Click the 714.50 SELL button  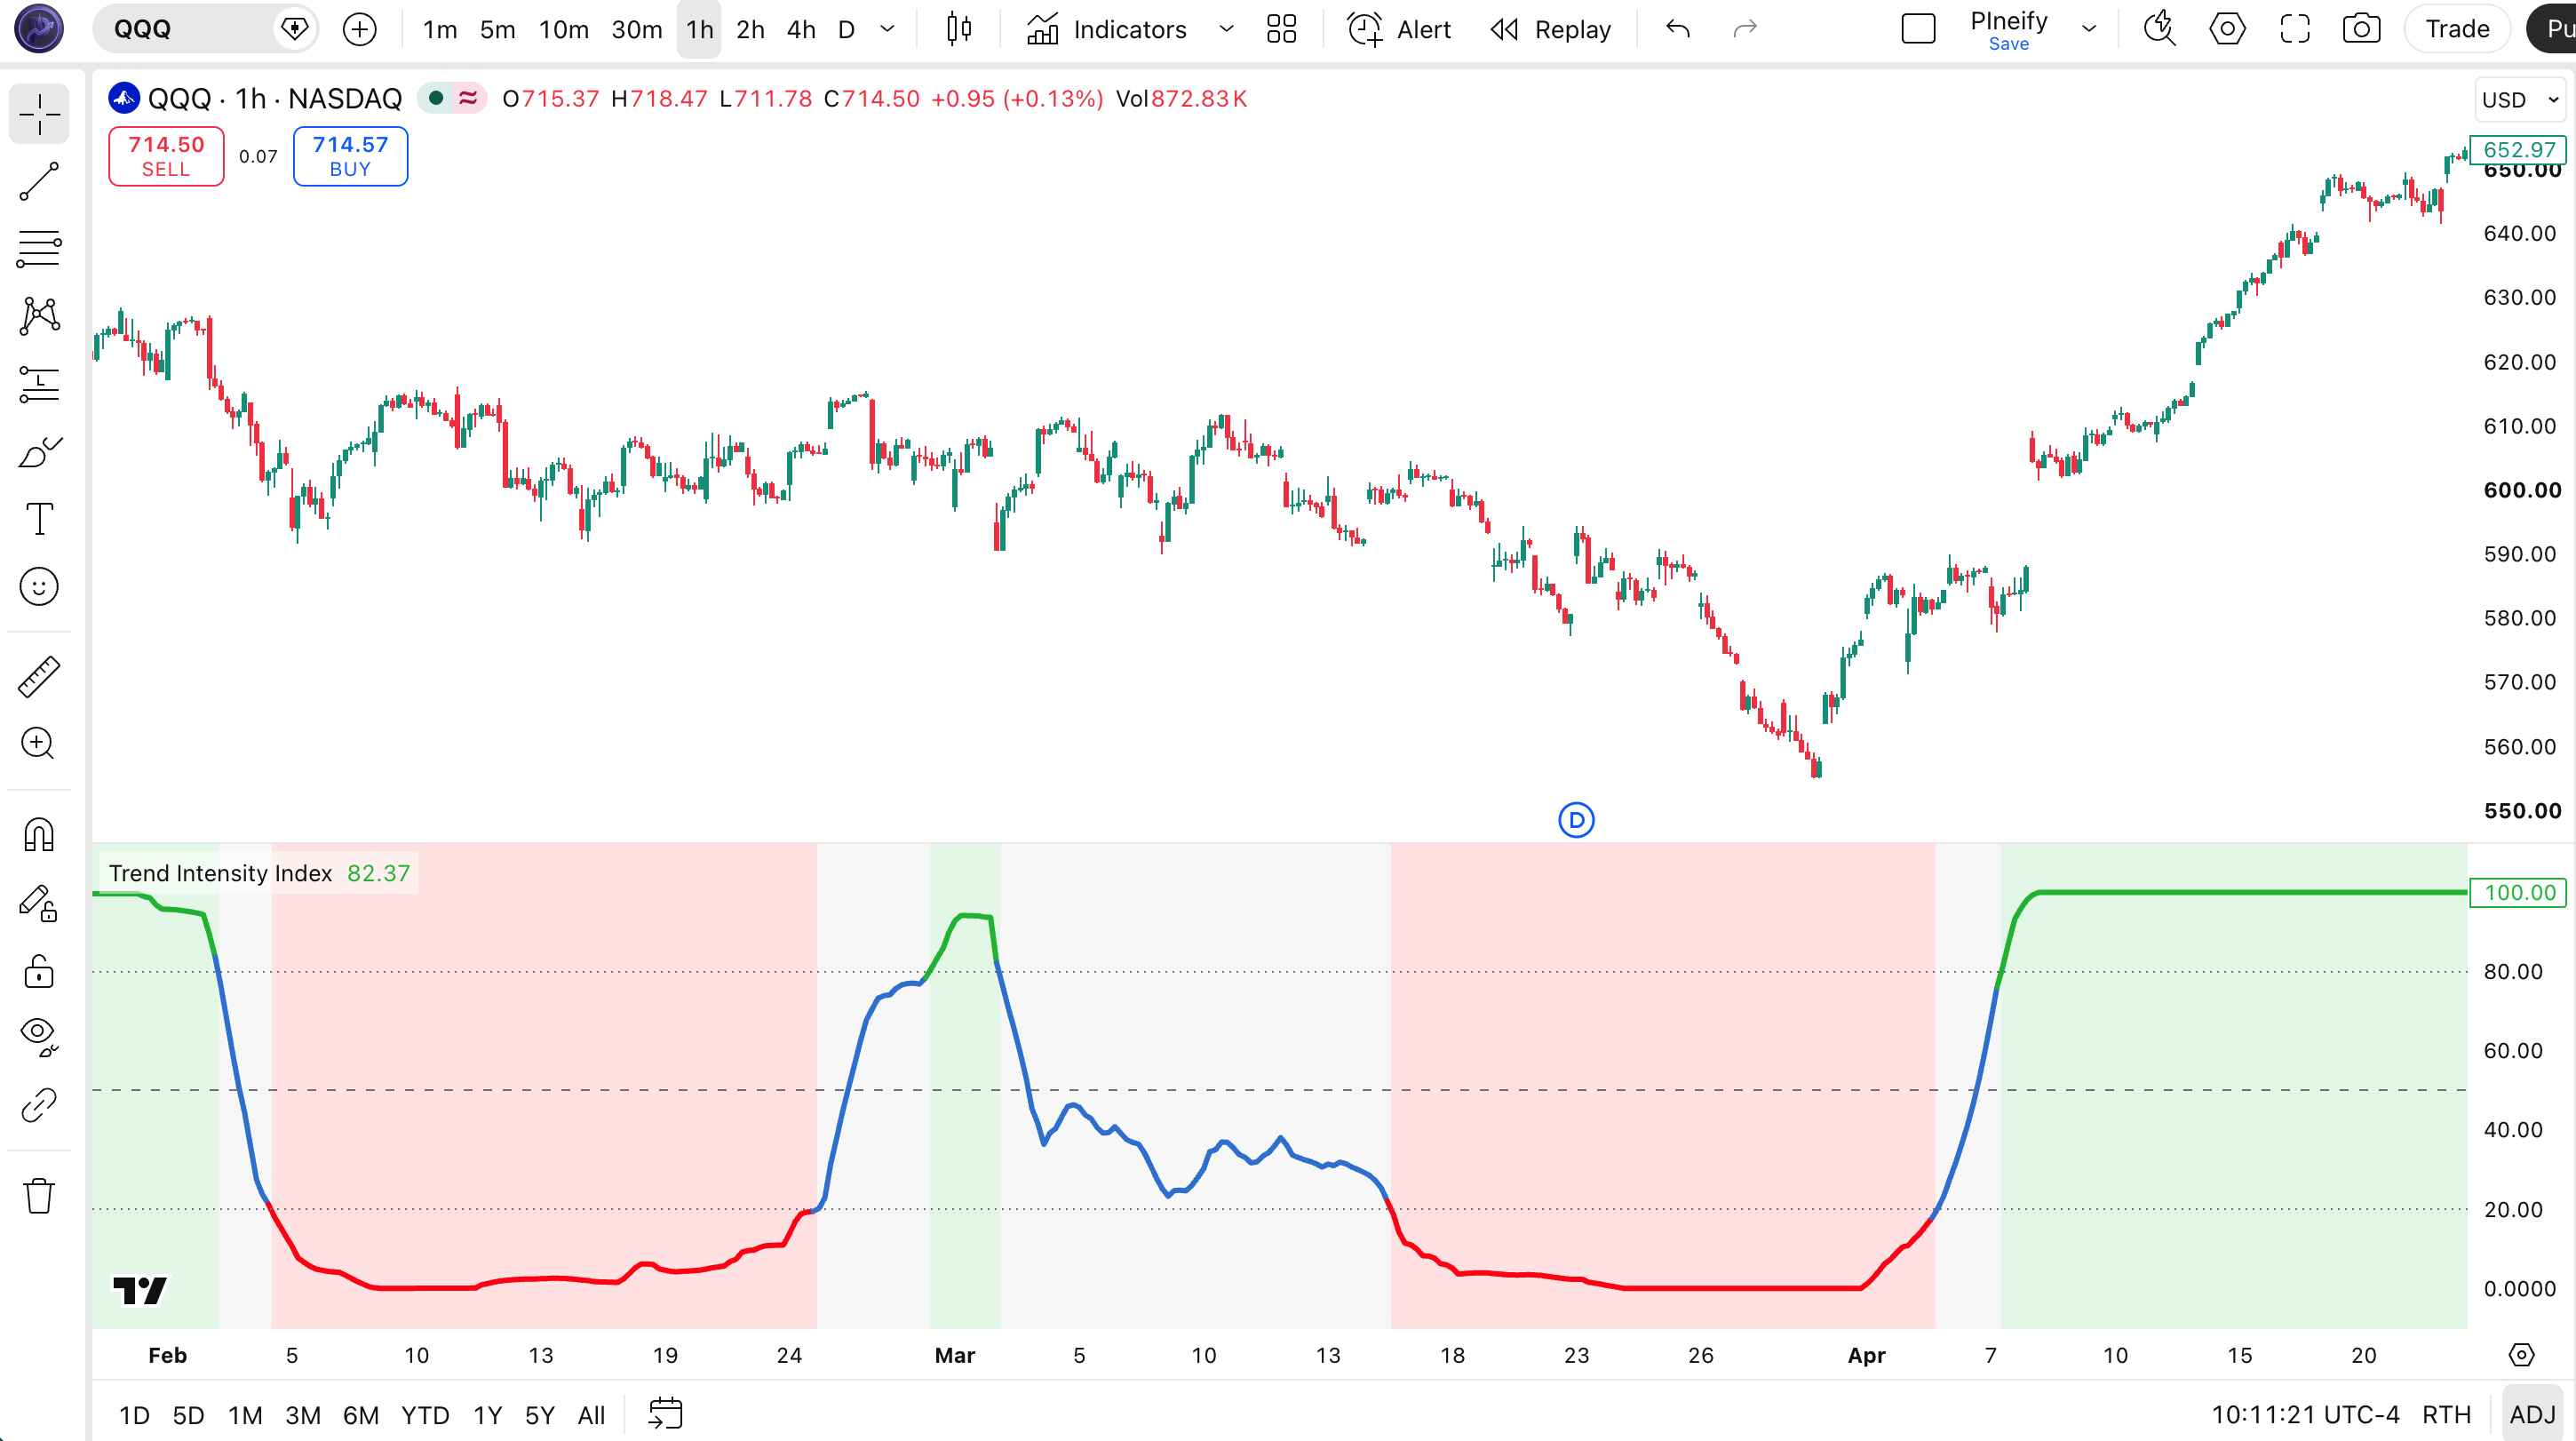click(166, 156)
